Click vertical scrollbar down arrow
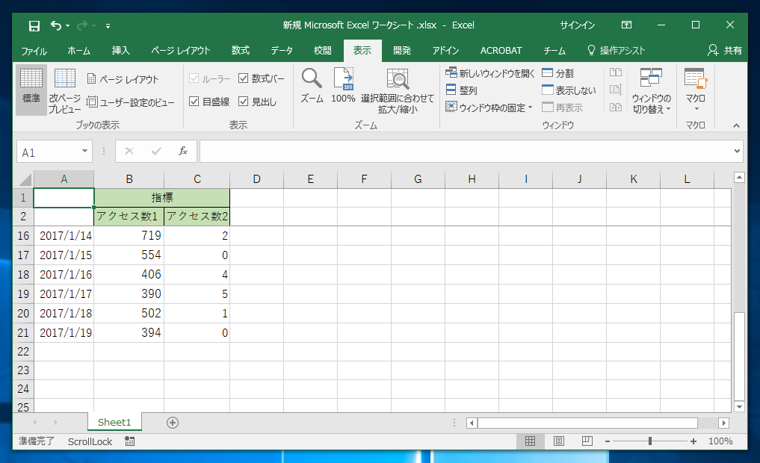The width and height of the screenshot is (760, 463). pos(739,407)
